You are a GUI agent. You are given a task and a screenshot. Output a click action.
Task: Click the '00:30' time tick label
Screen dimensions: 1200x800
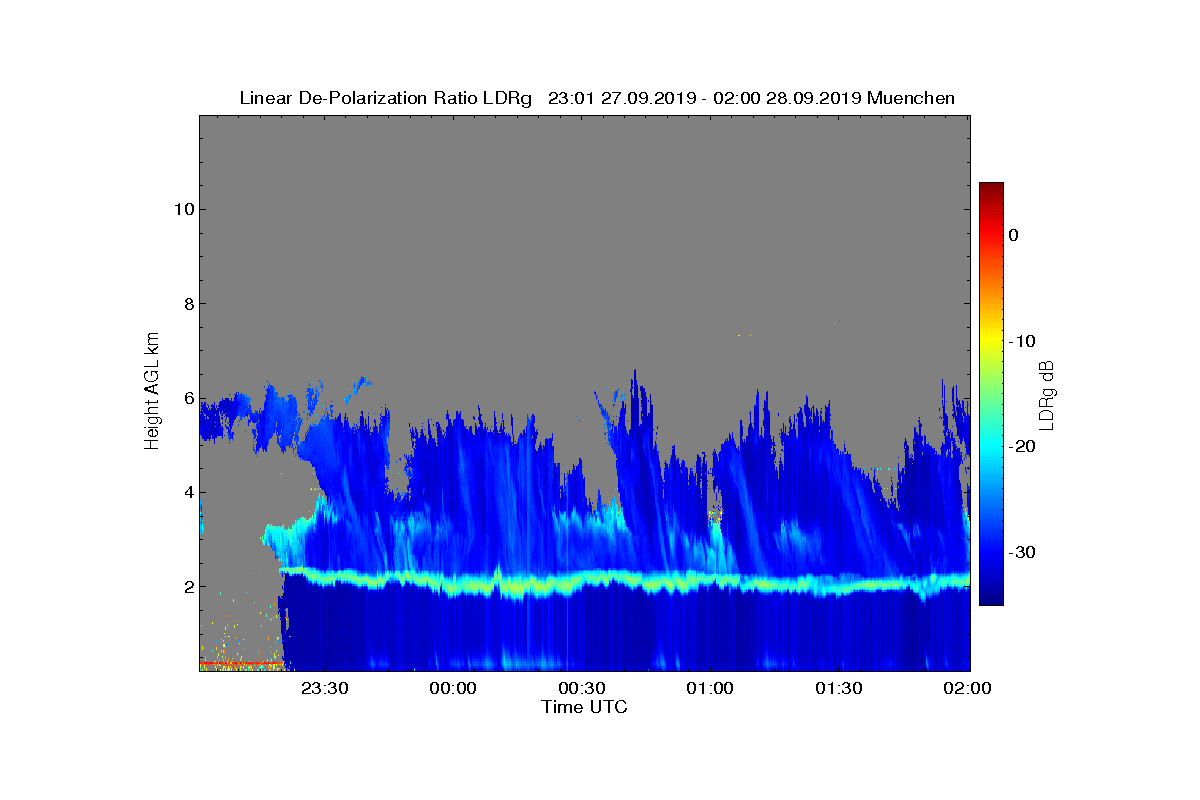(581, 689)
